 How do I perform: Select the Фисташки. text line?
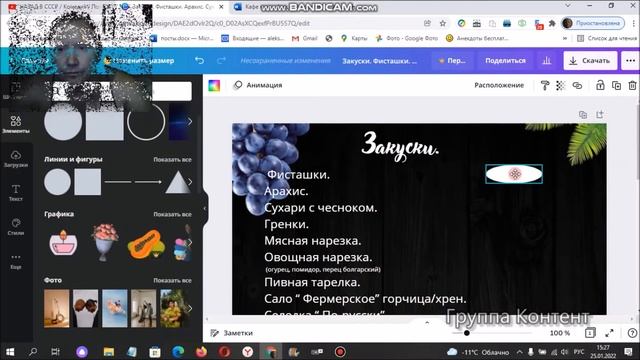pyautogui.click(x=298, y=174)
